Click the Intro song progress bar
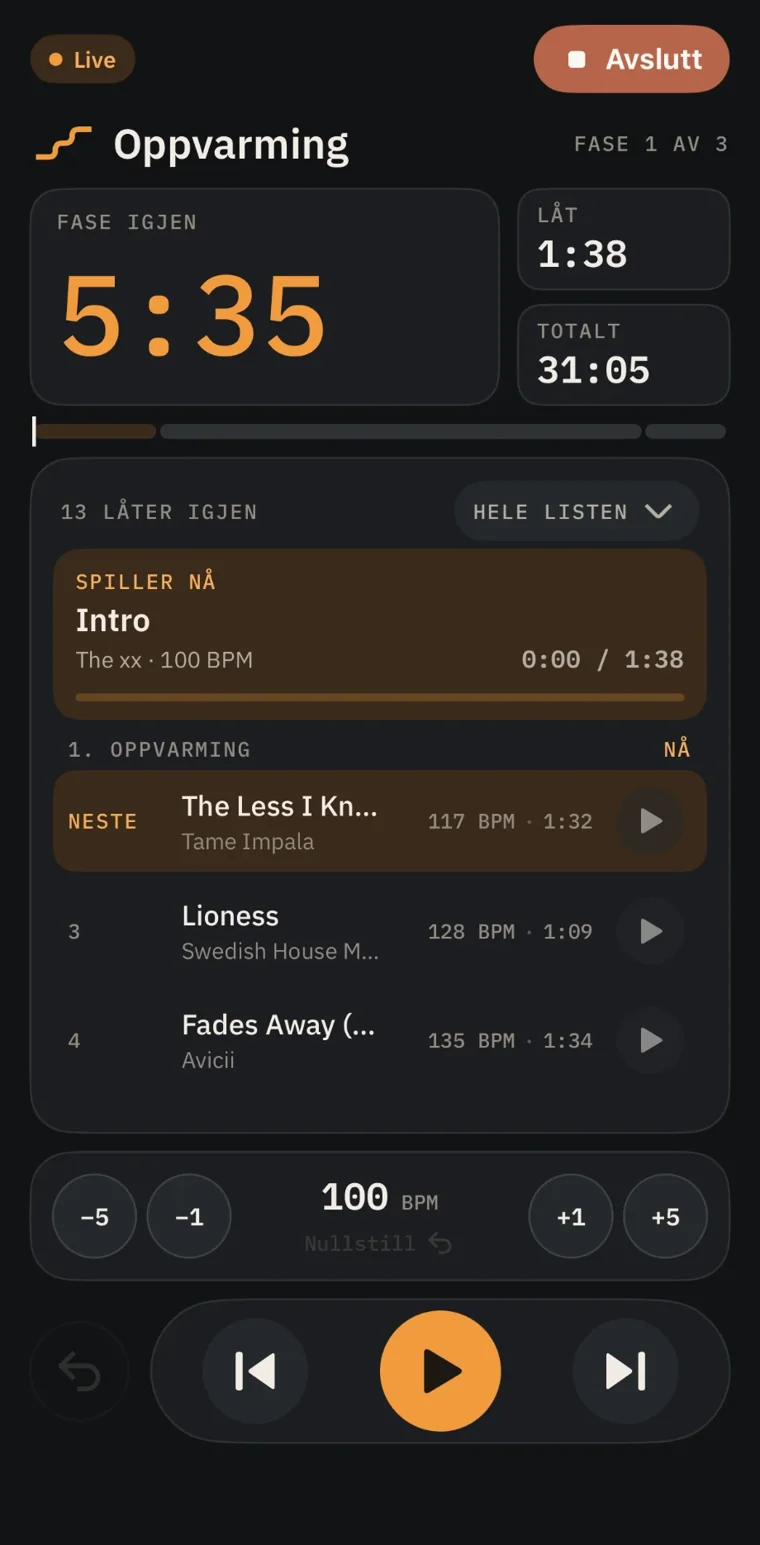 coord(380,697)
